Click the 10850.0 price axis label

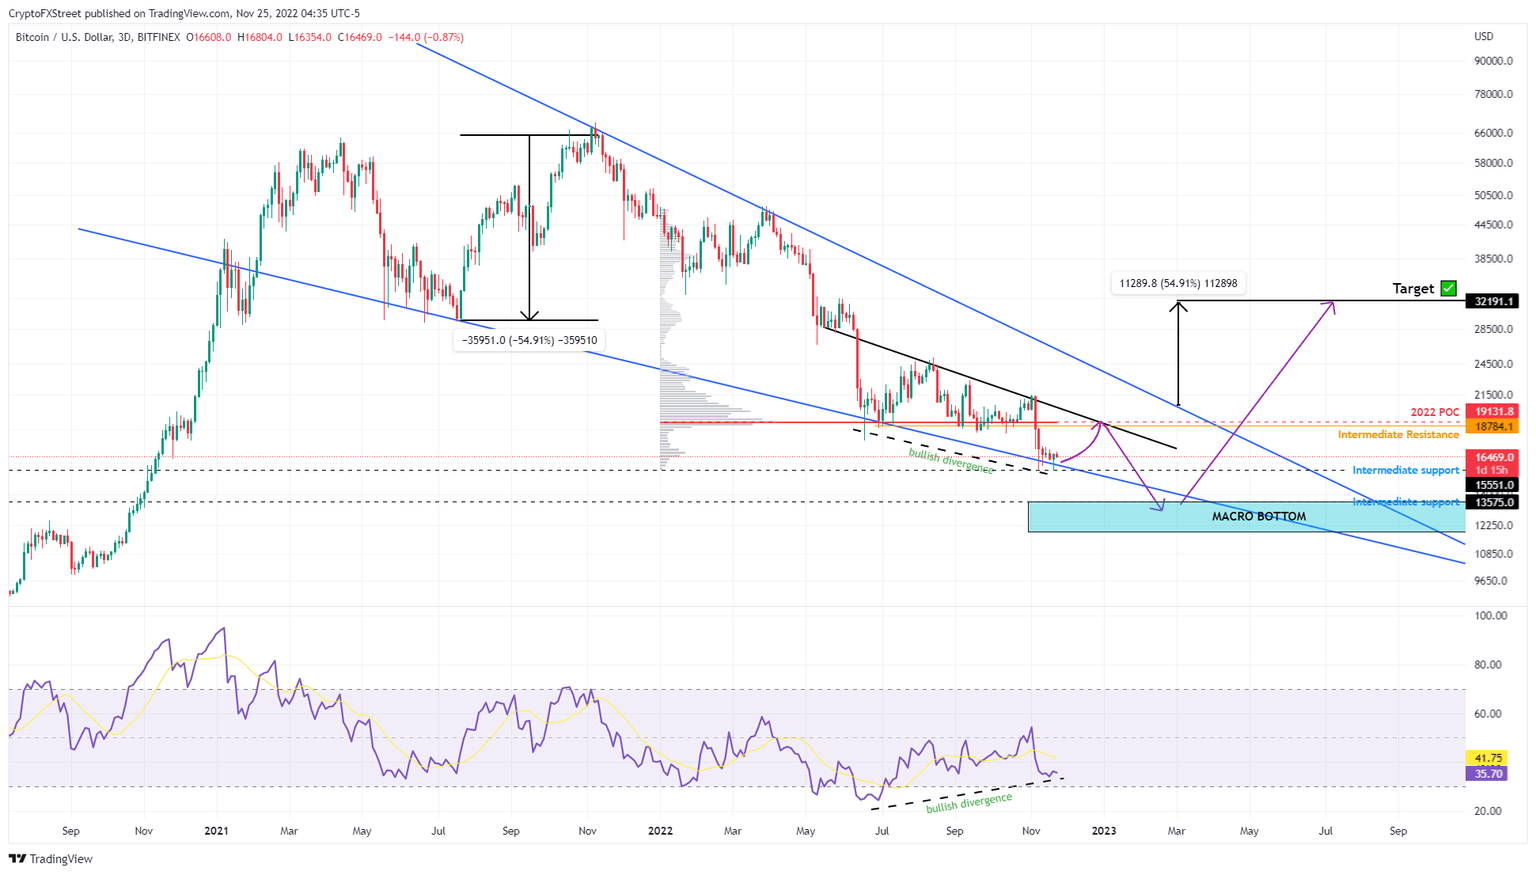tap(1493, 554)
